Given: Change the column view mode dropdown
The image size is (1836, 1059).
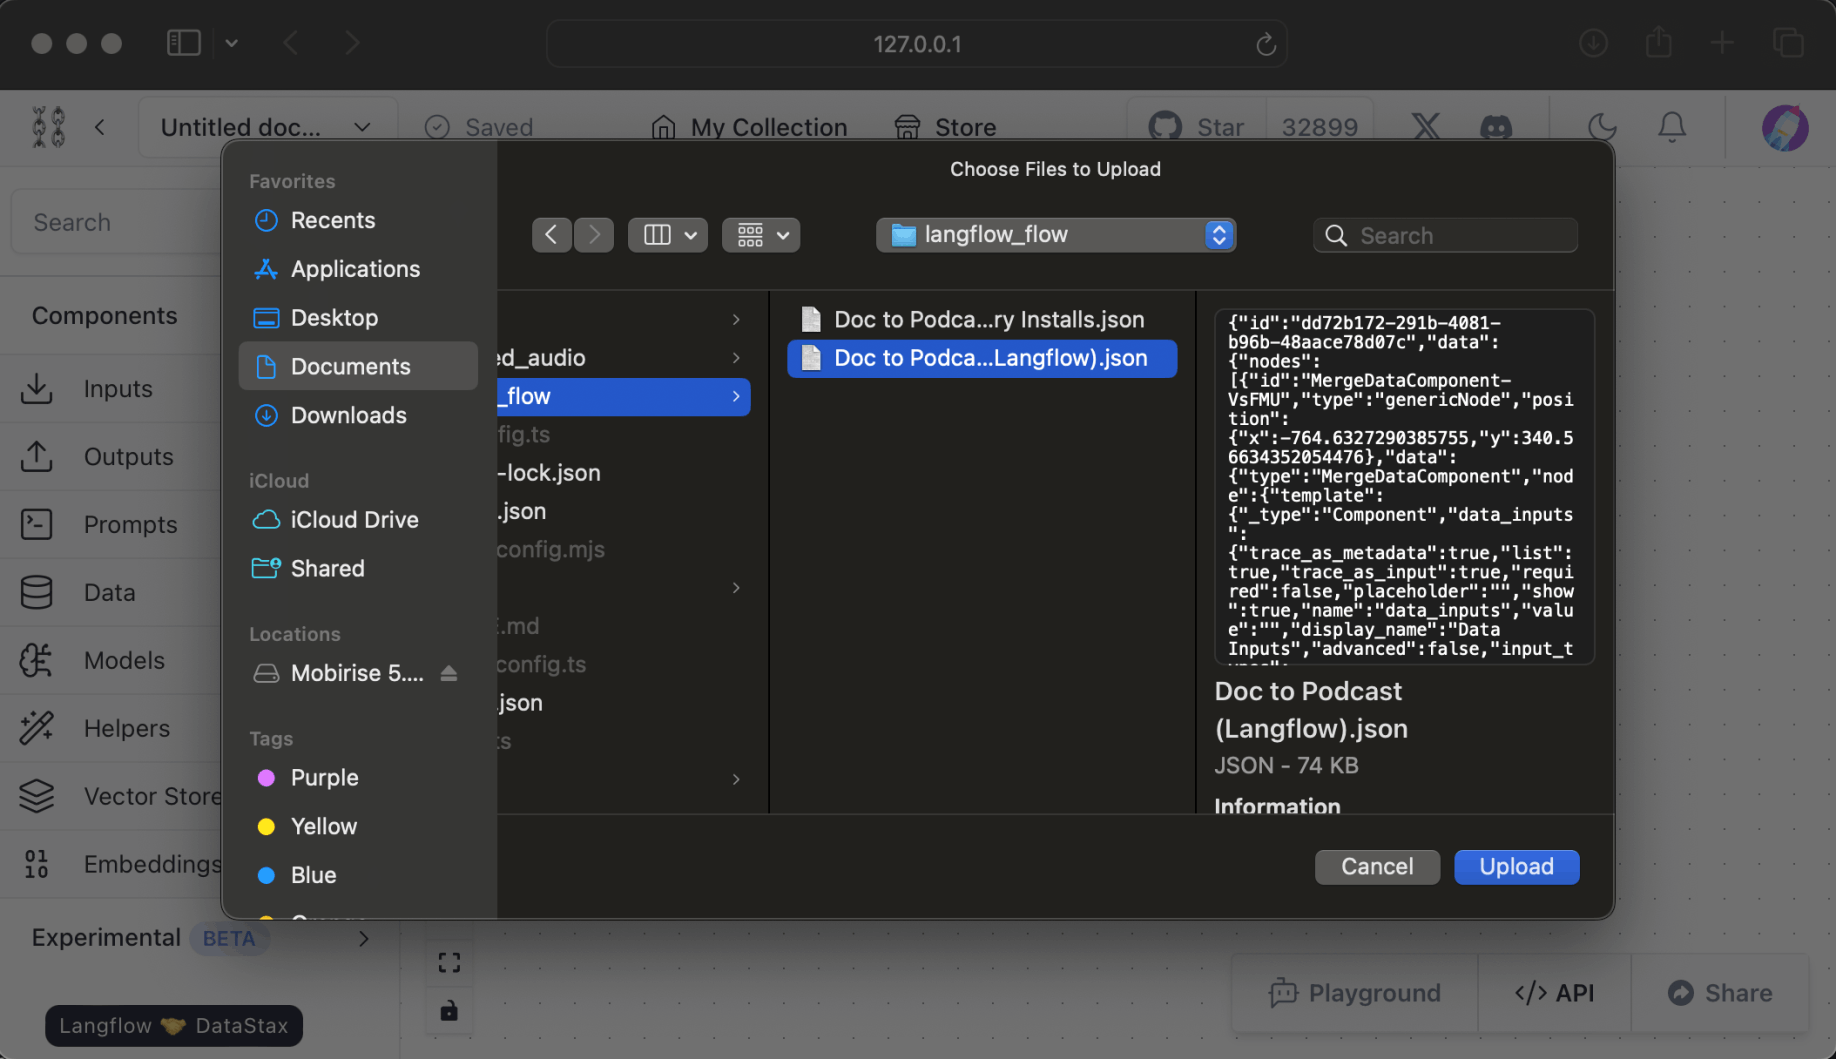Looking at the screenshot, I should [668, 235].
